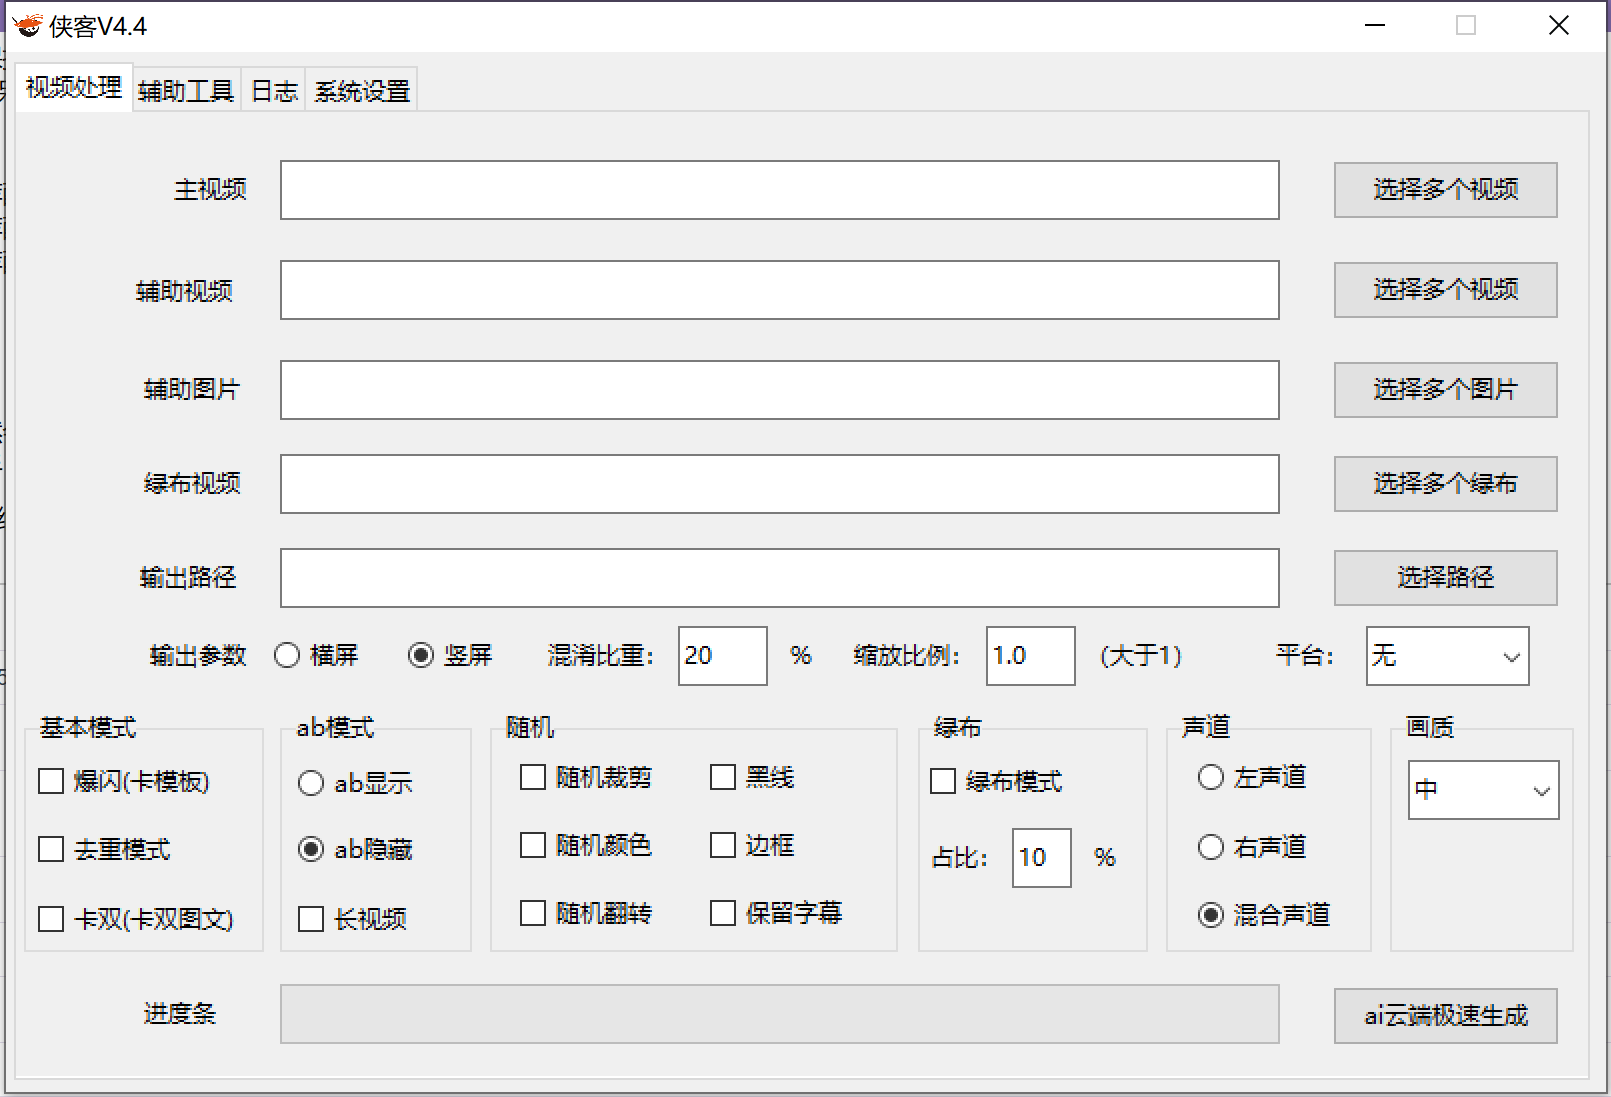The height and width of the screenshot is (1097, 1611).
Task: Click the 选择路径 button for output path
Action: (1445, 577)
